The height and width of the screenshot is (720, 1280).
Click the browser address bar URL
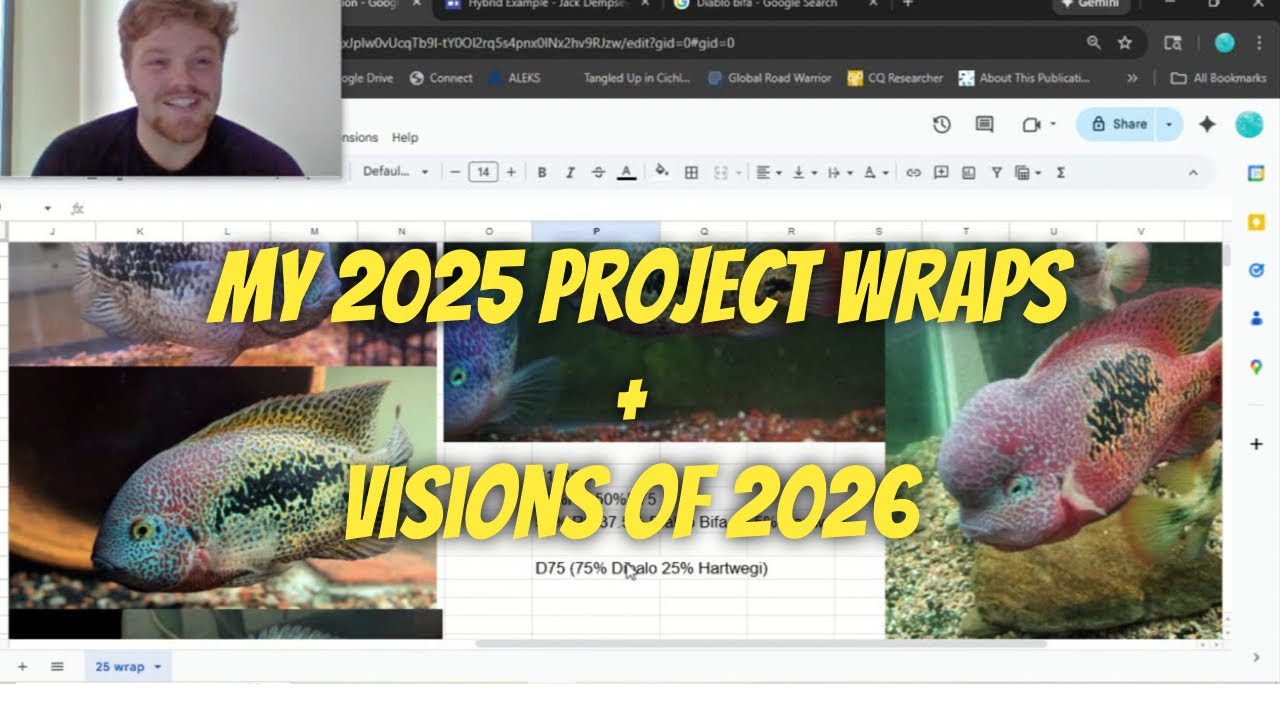point(538,43)
